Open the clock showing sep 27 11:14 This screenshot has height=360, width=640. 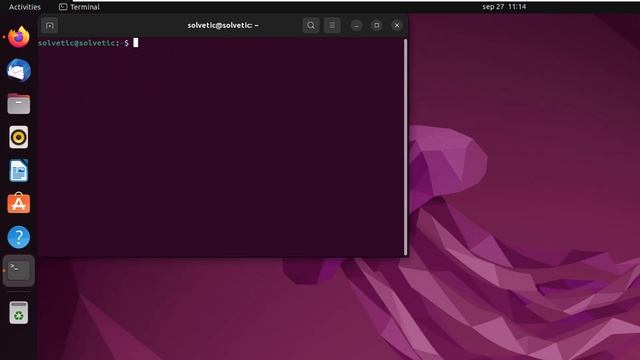(504, 7)
